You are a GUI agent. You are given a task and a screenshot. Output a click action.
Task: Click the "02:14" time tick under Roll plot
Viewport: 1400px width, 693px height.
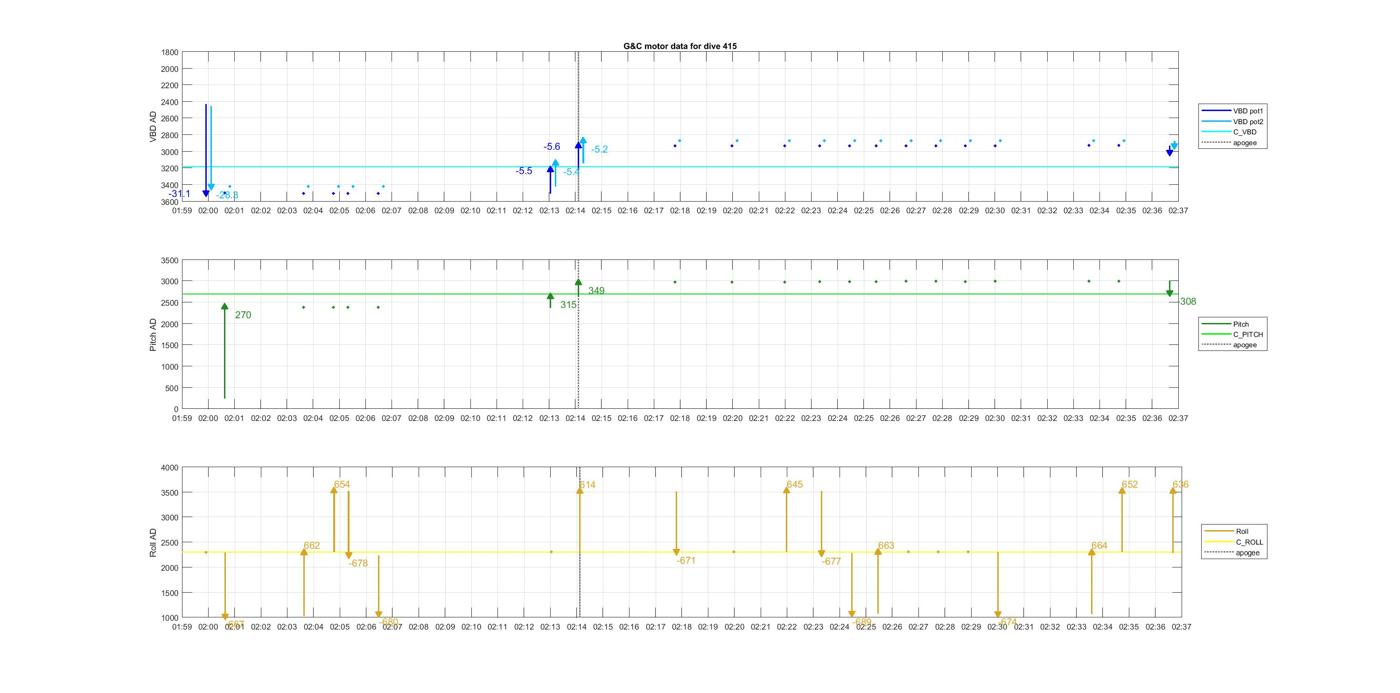(577, 627)
